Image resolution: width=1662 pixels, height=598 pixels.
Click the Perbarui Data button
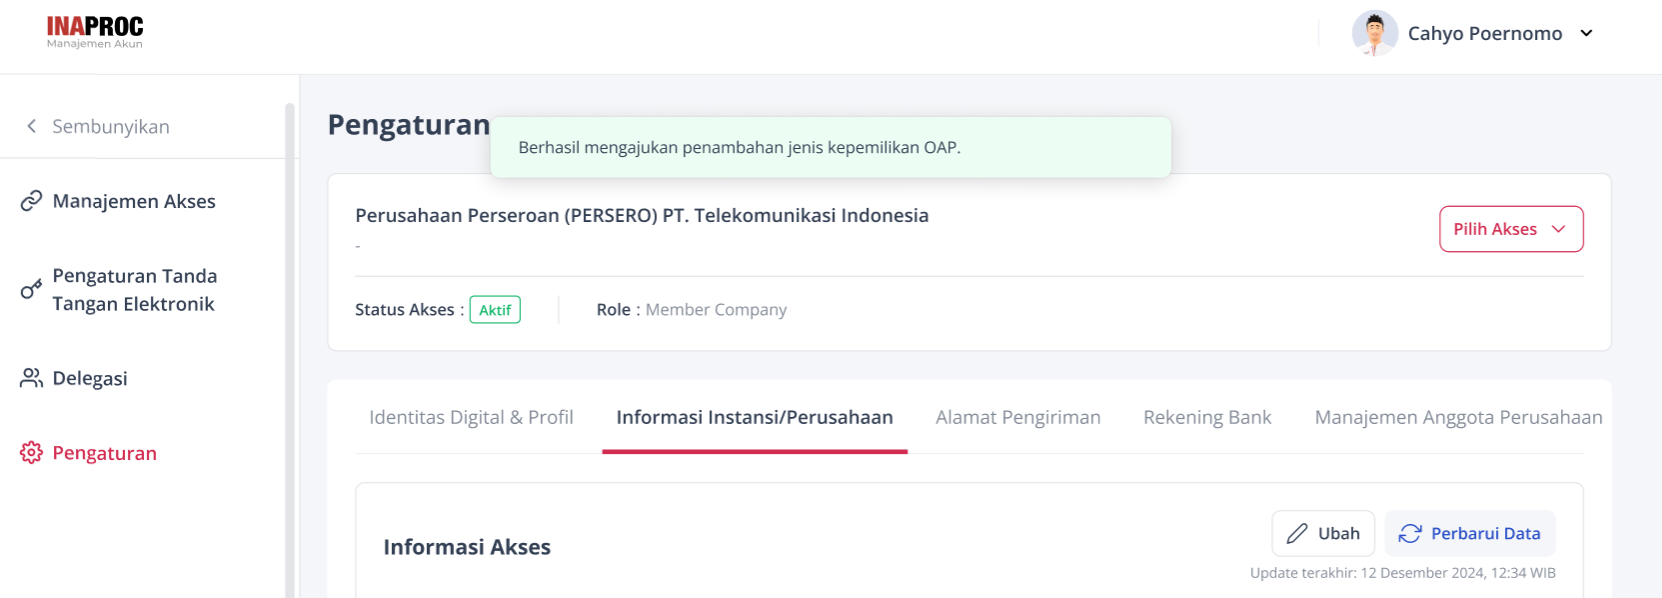click(x=1470, y=533)
